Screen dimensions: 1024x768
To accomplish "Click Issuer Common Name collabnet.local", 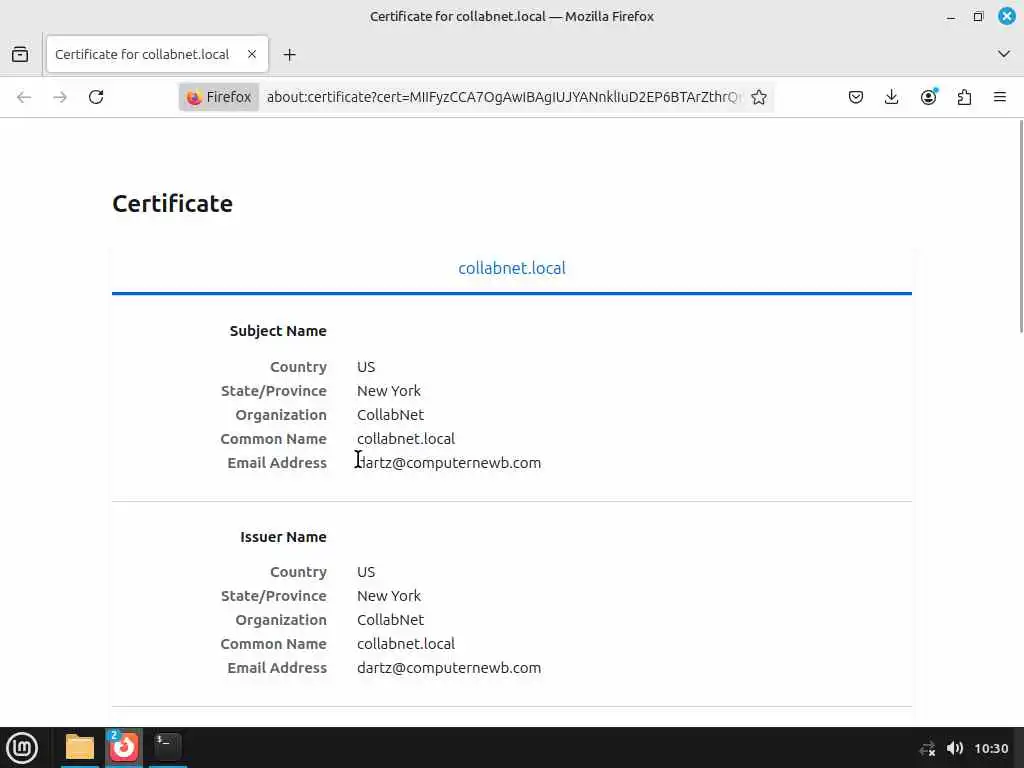I will (x=406, y=644).
